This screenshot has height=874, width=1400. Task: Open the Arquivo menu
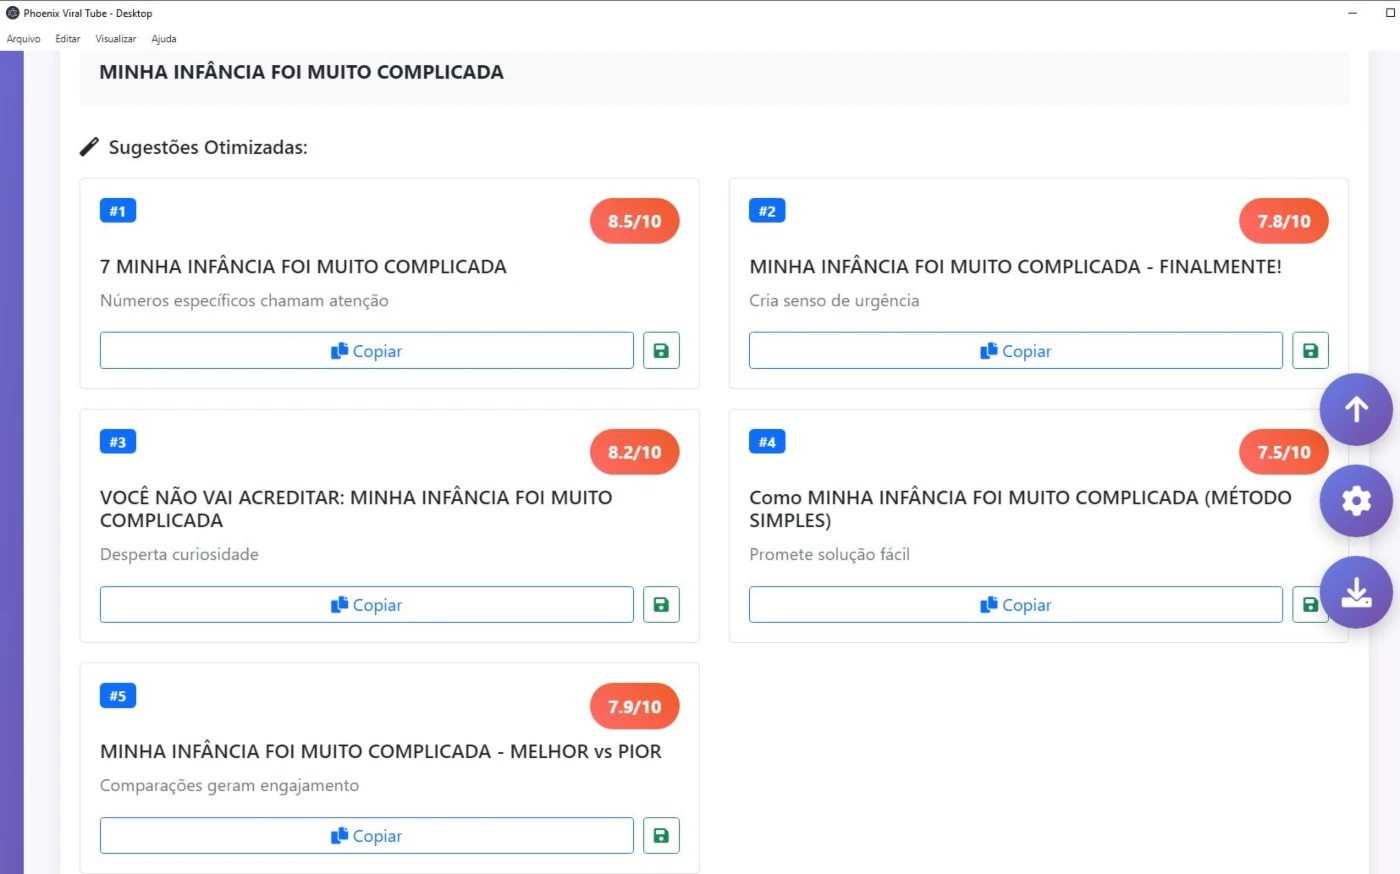coord(24,39)
